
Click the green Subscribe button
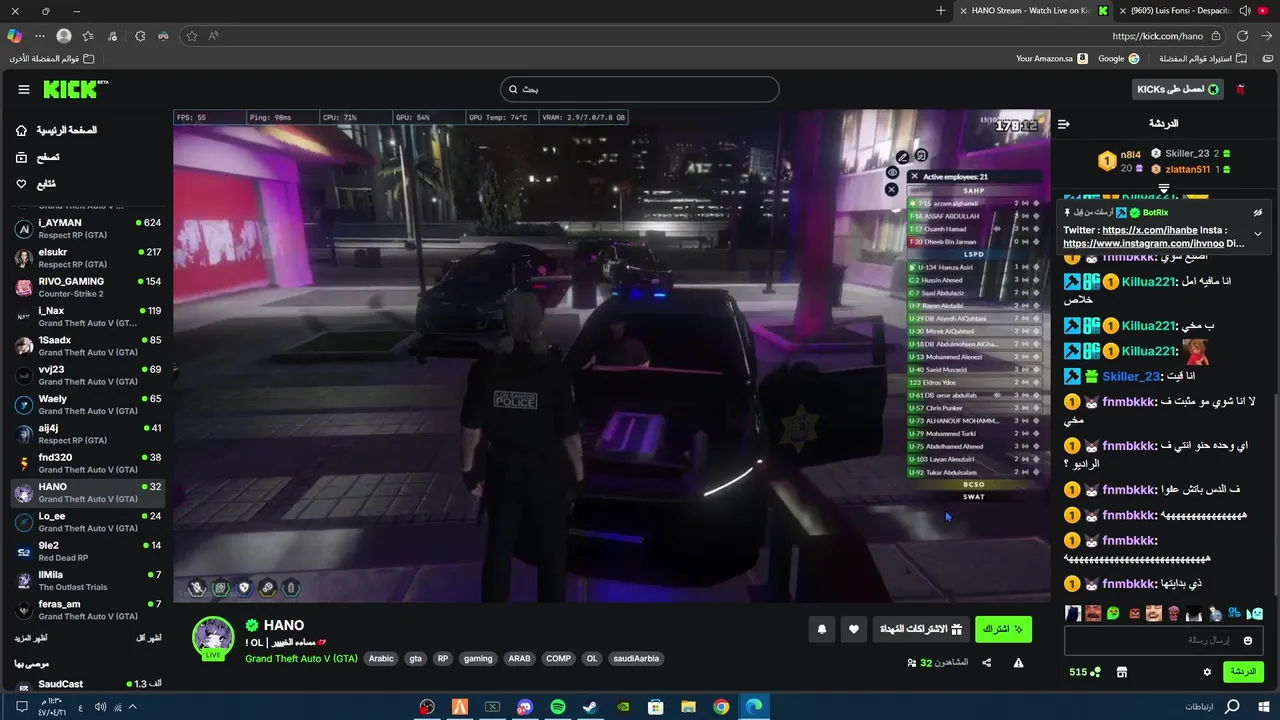tap(1003, 629)
